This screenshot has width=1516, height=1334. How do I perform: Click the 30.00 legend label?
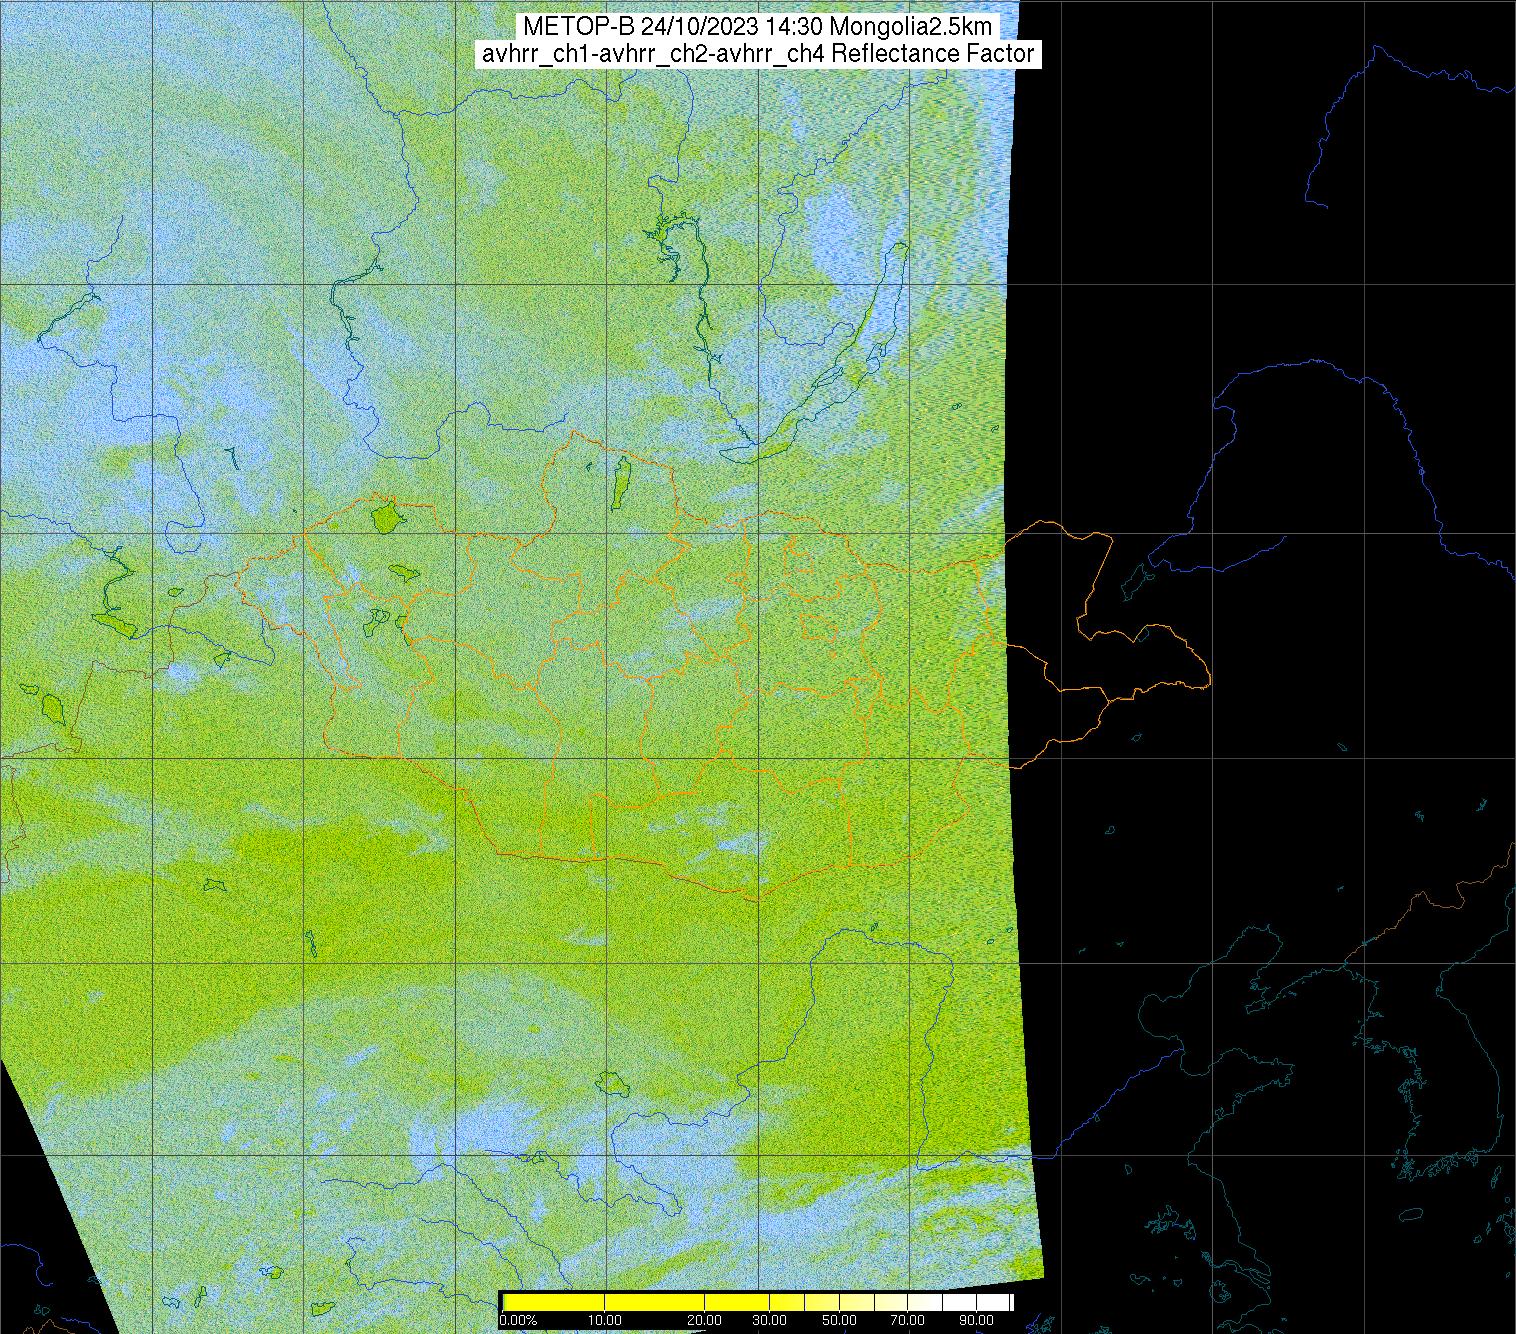[769, 1321]
